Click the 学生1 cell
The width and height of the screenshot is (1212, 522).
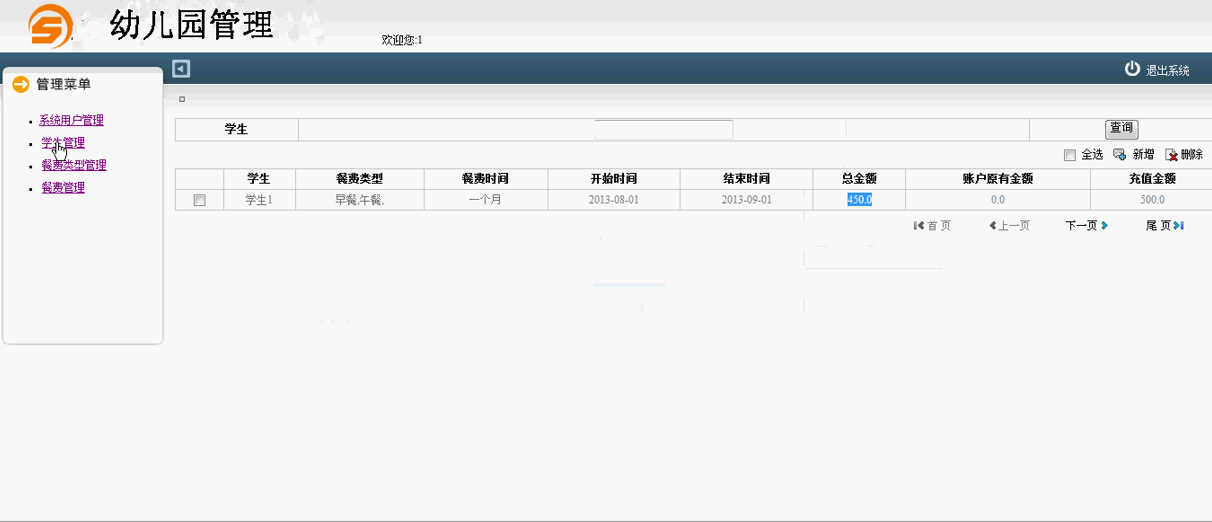tap(259, 200)
